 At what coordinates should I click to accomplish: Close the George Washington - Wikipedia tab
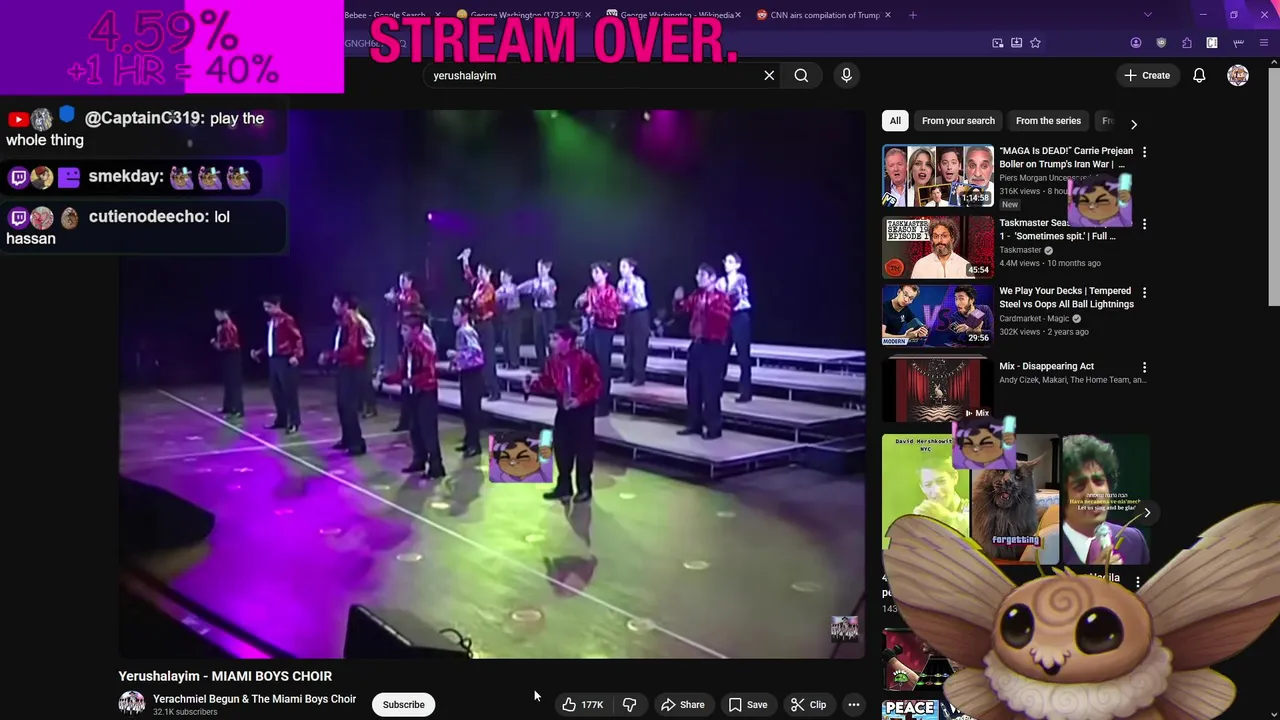click(739, 15)
